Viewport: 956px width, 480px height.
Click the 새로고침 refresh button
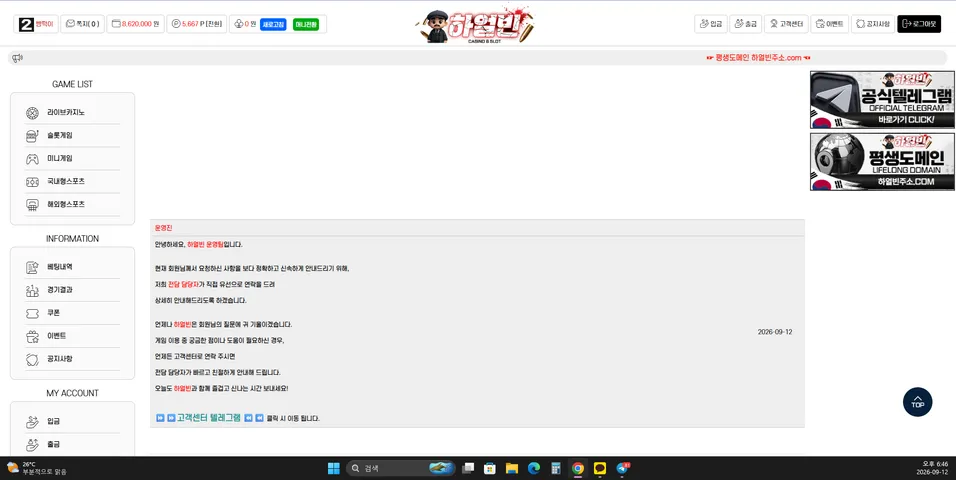(x=273, y=24)
